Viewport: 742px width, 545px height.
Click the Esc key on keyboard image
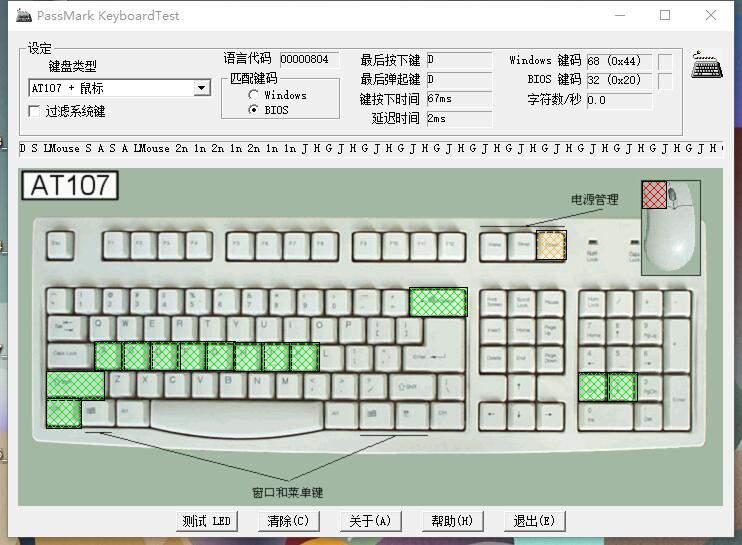coord(60,245)
